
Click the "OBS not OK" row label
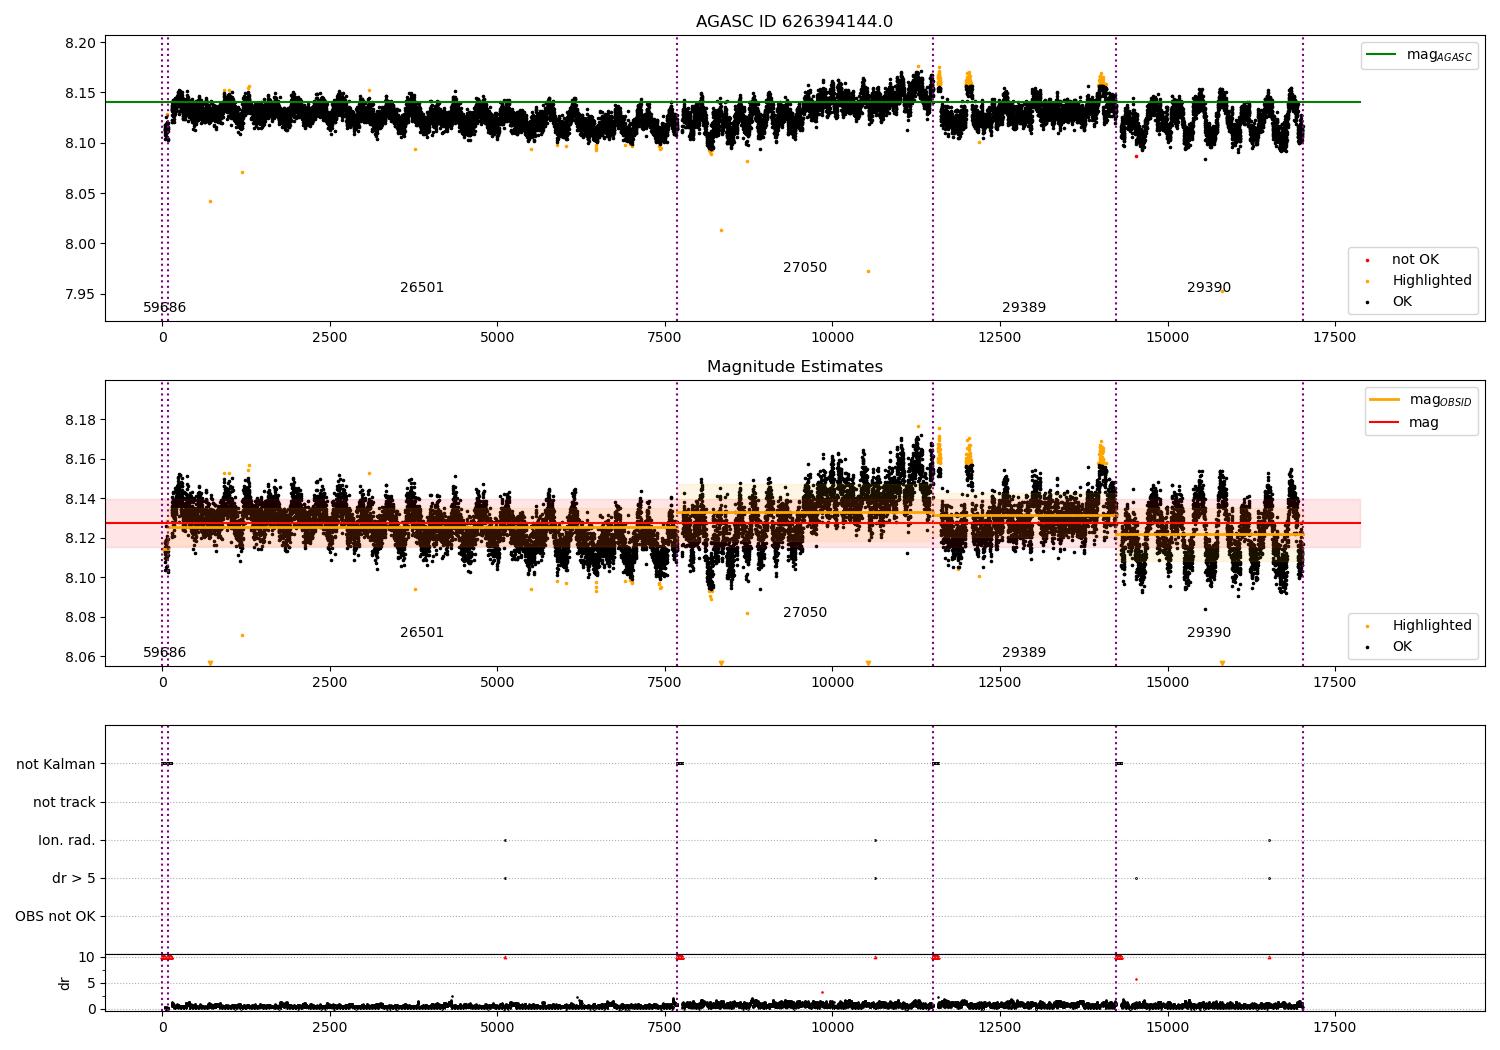[x=55, y=916]
